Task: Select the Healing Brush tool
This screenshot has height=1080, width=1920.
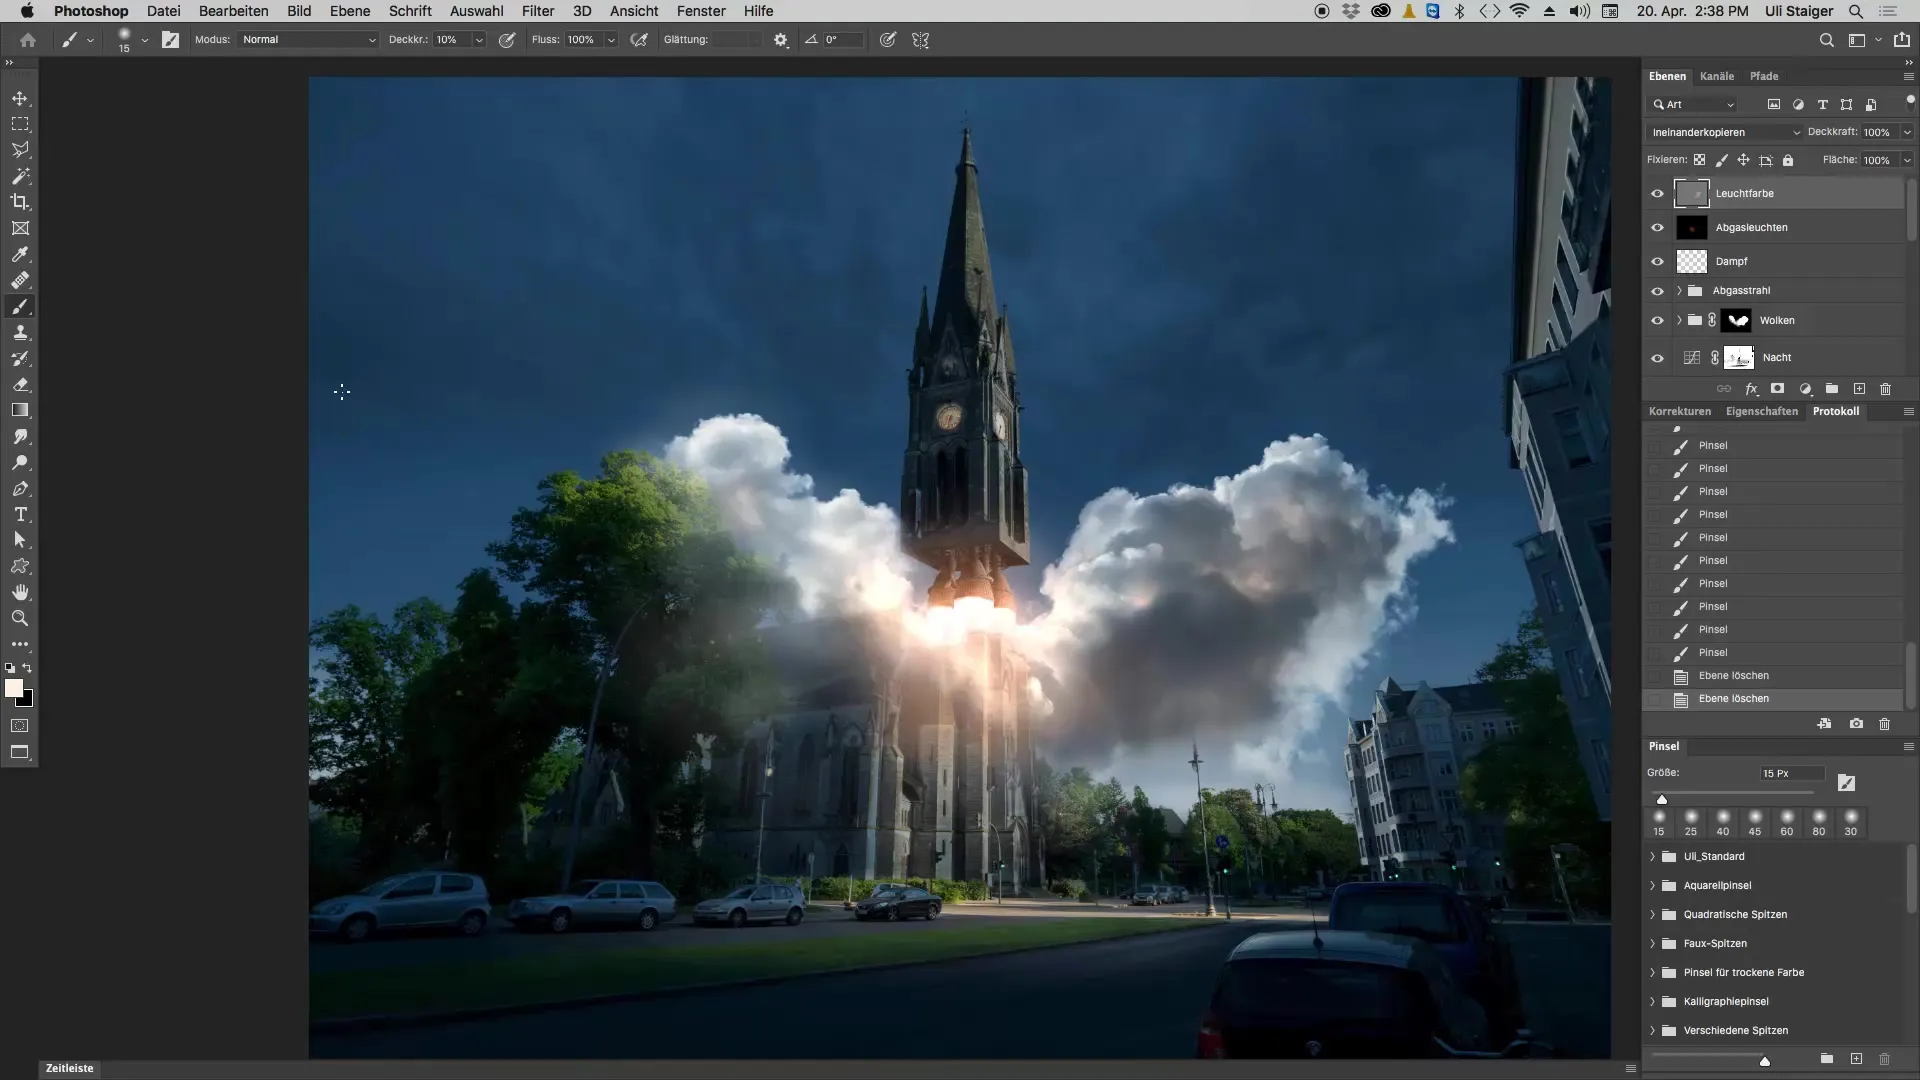Action: point(20,280)
